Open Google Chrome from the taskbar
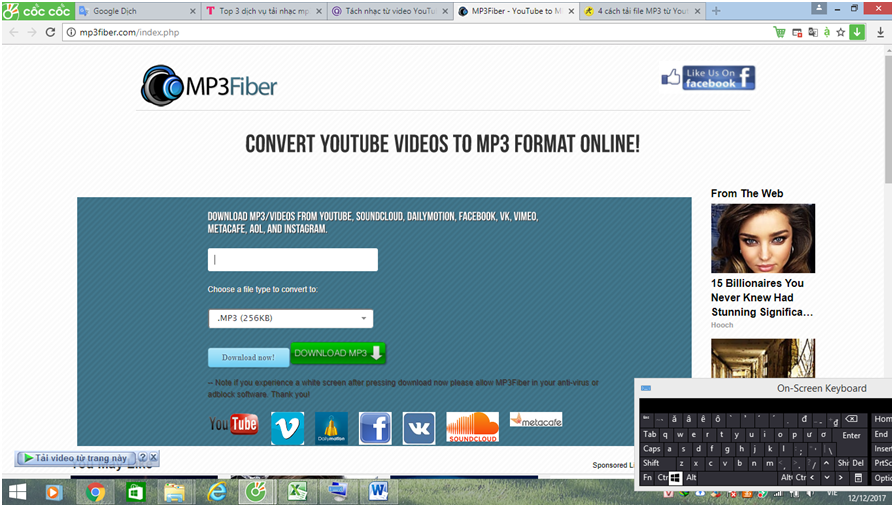Viewport: 892px width, 505px height. pos(96,491)
